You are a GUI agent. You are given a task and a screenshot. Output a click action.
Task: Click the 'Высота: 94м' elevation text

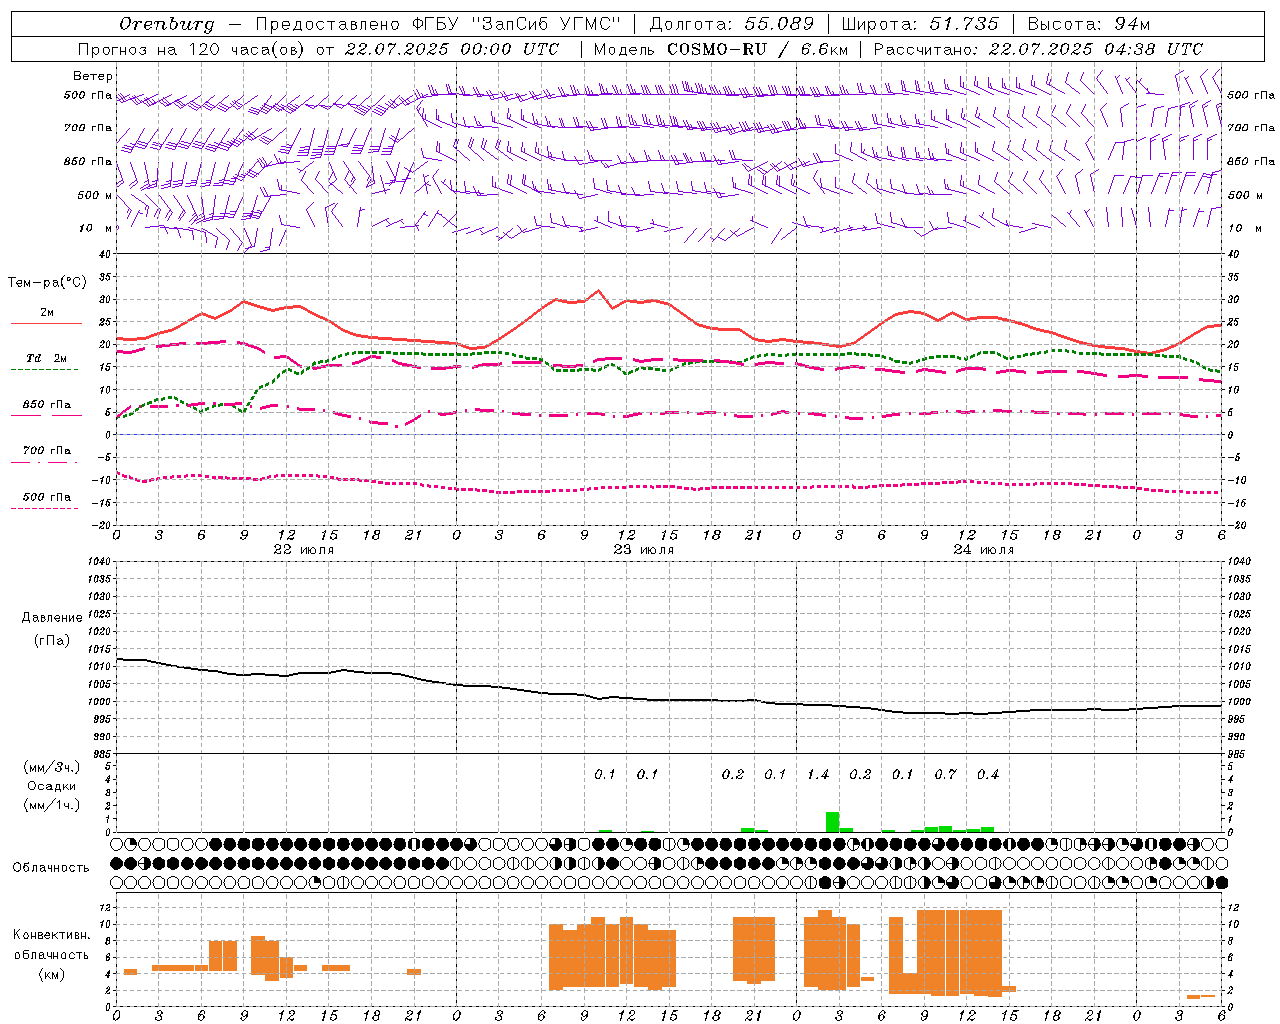click(x=1089, y=24)
